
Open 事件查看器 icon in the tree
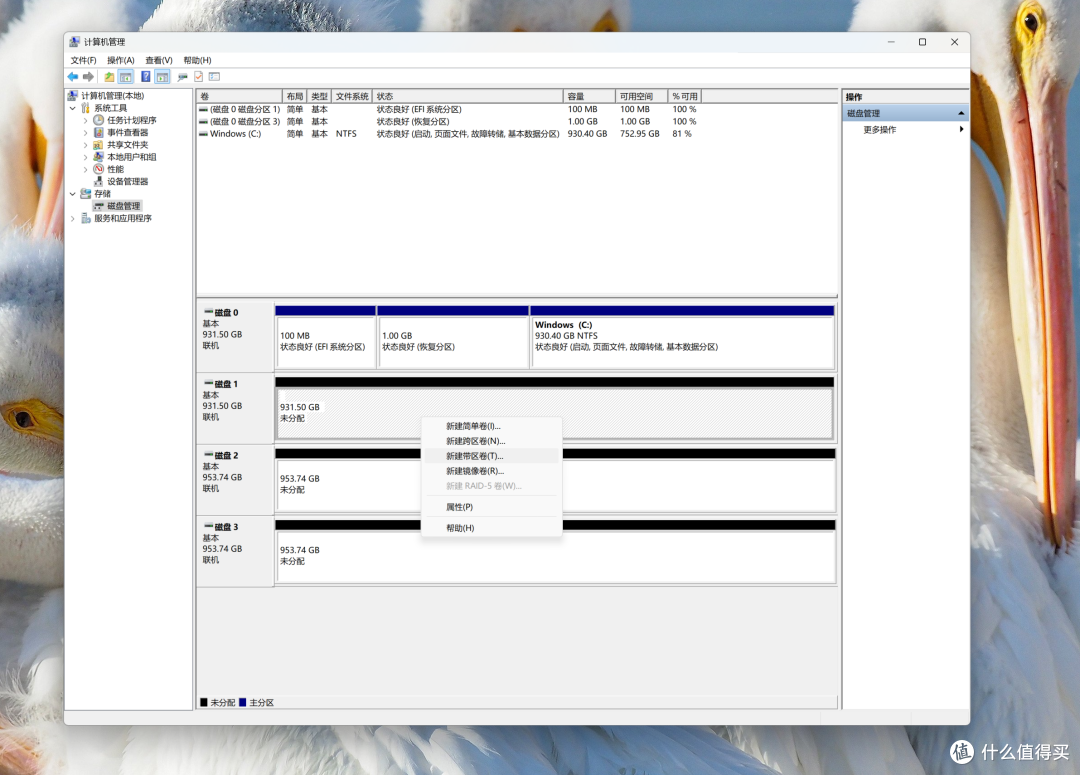point(98,132)
